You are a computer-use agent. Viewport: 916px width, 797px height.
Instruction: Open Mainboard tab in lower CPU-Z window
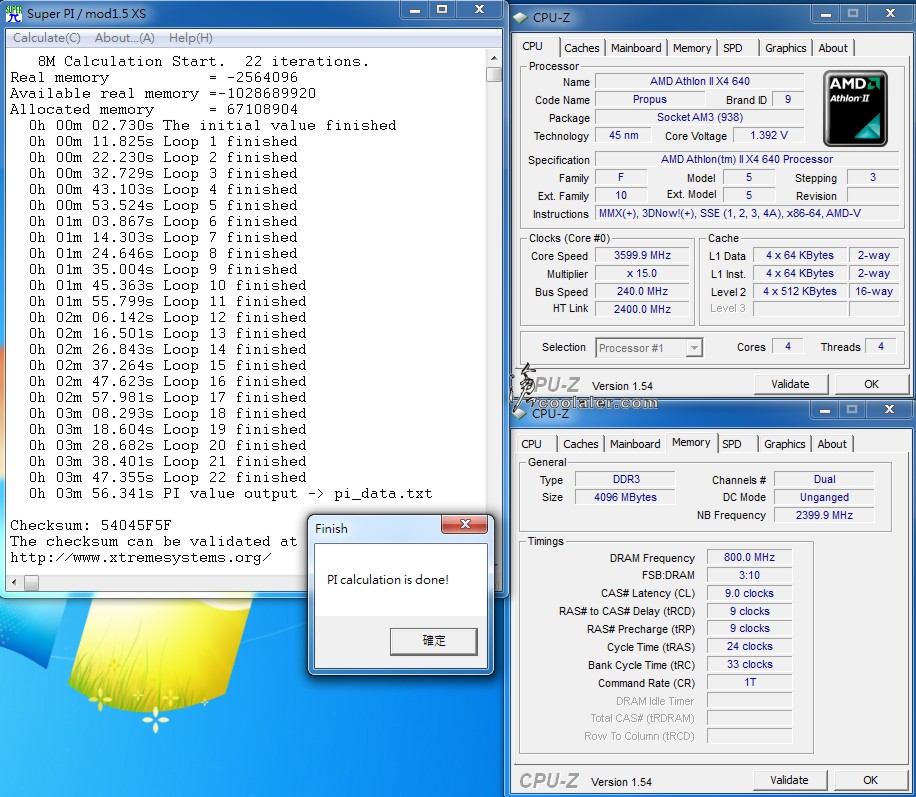[x=635, y=444]
